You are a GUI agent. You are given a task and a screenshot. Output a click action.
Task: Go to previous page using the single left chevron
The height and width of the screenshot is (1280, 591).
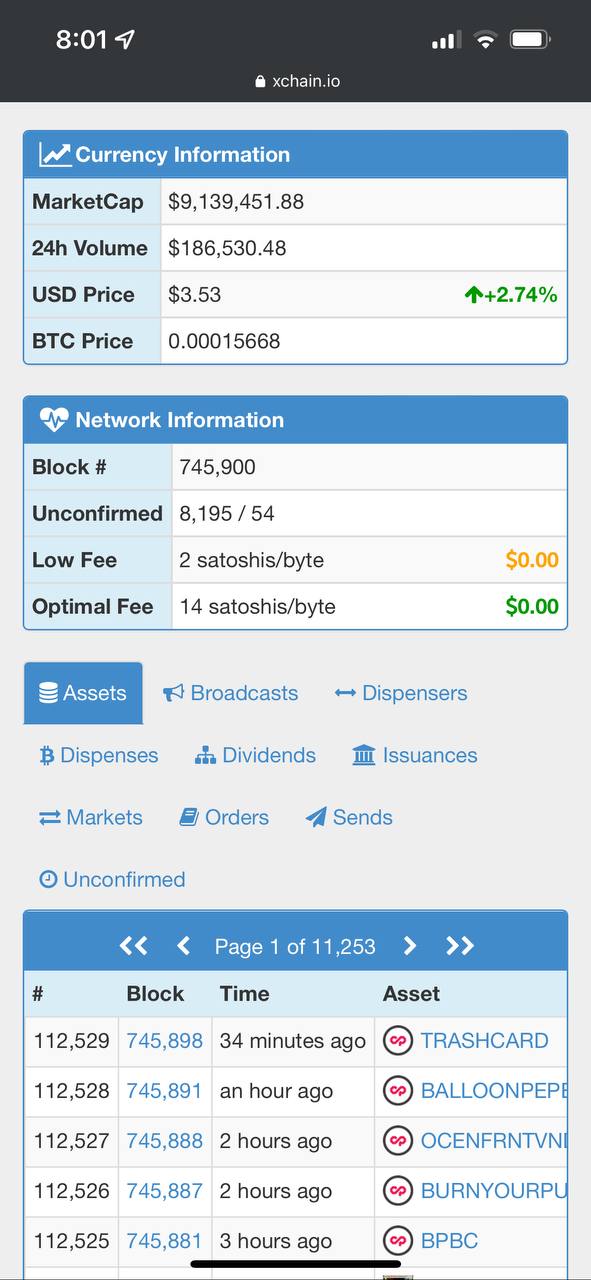(183, 946)
